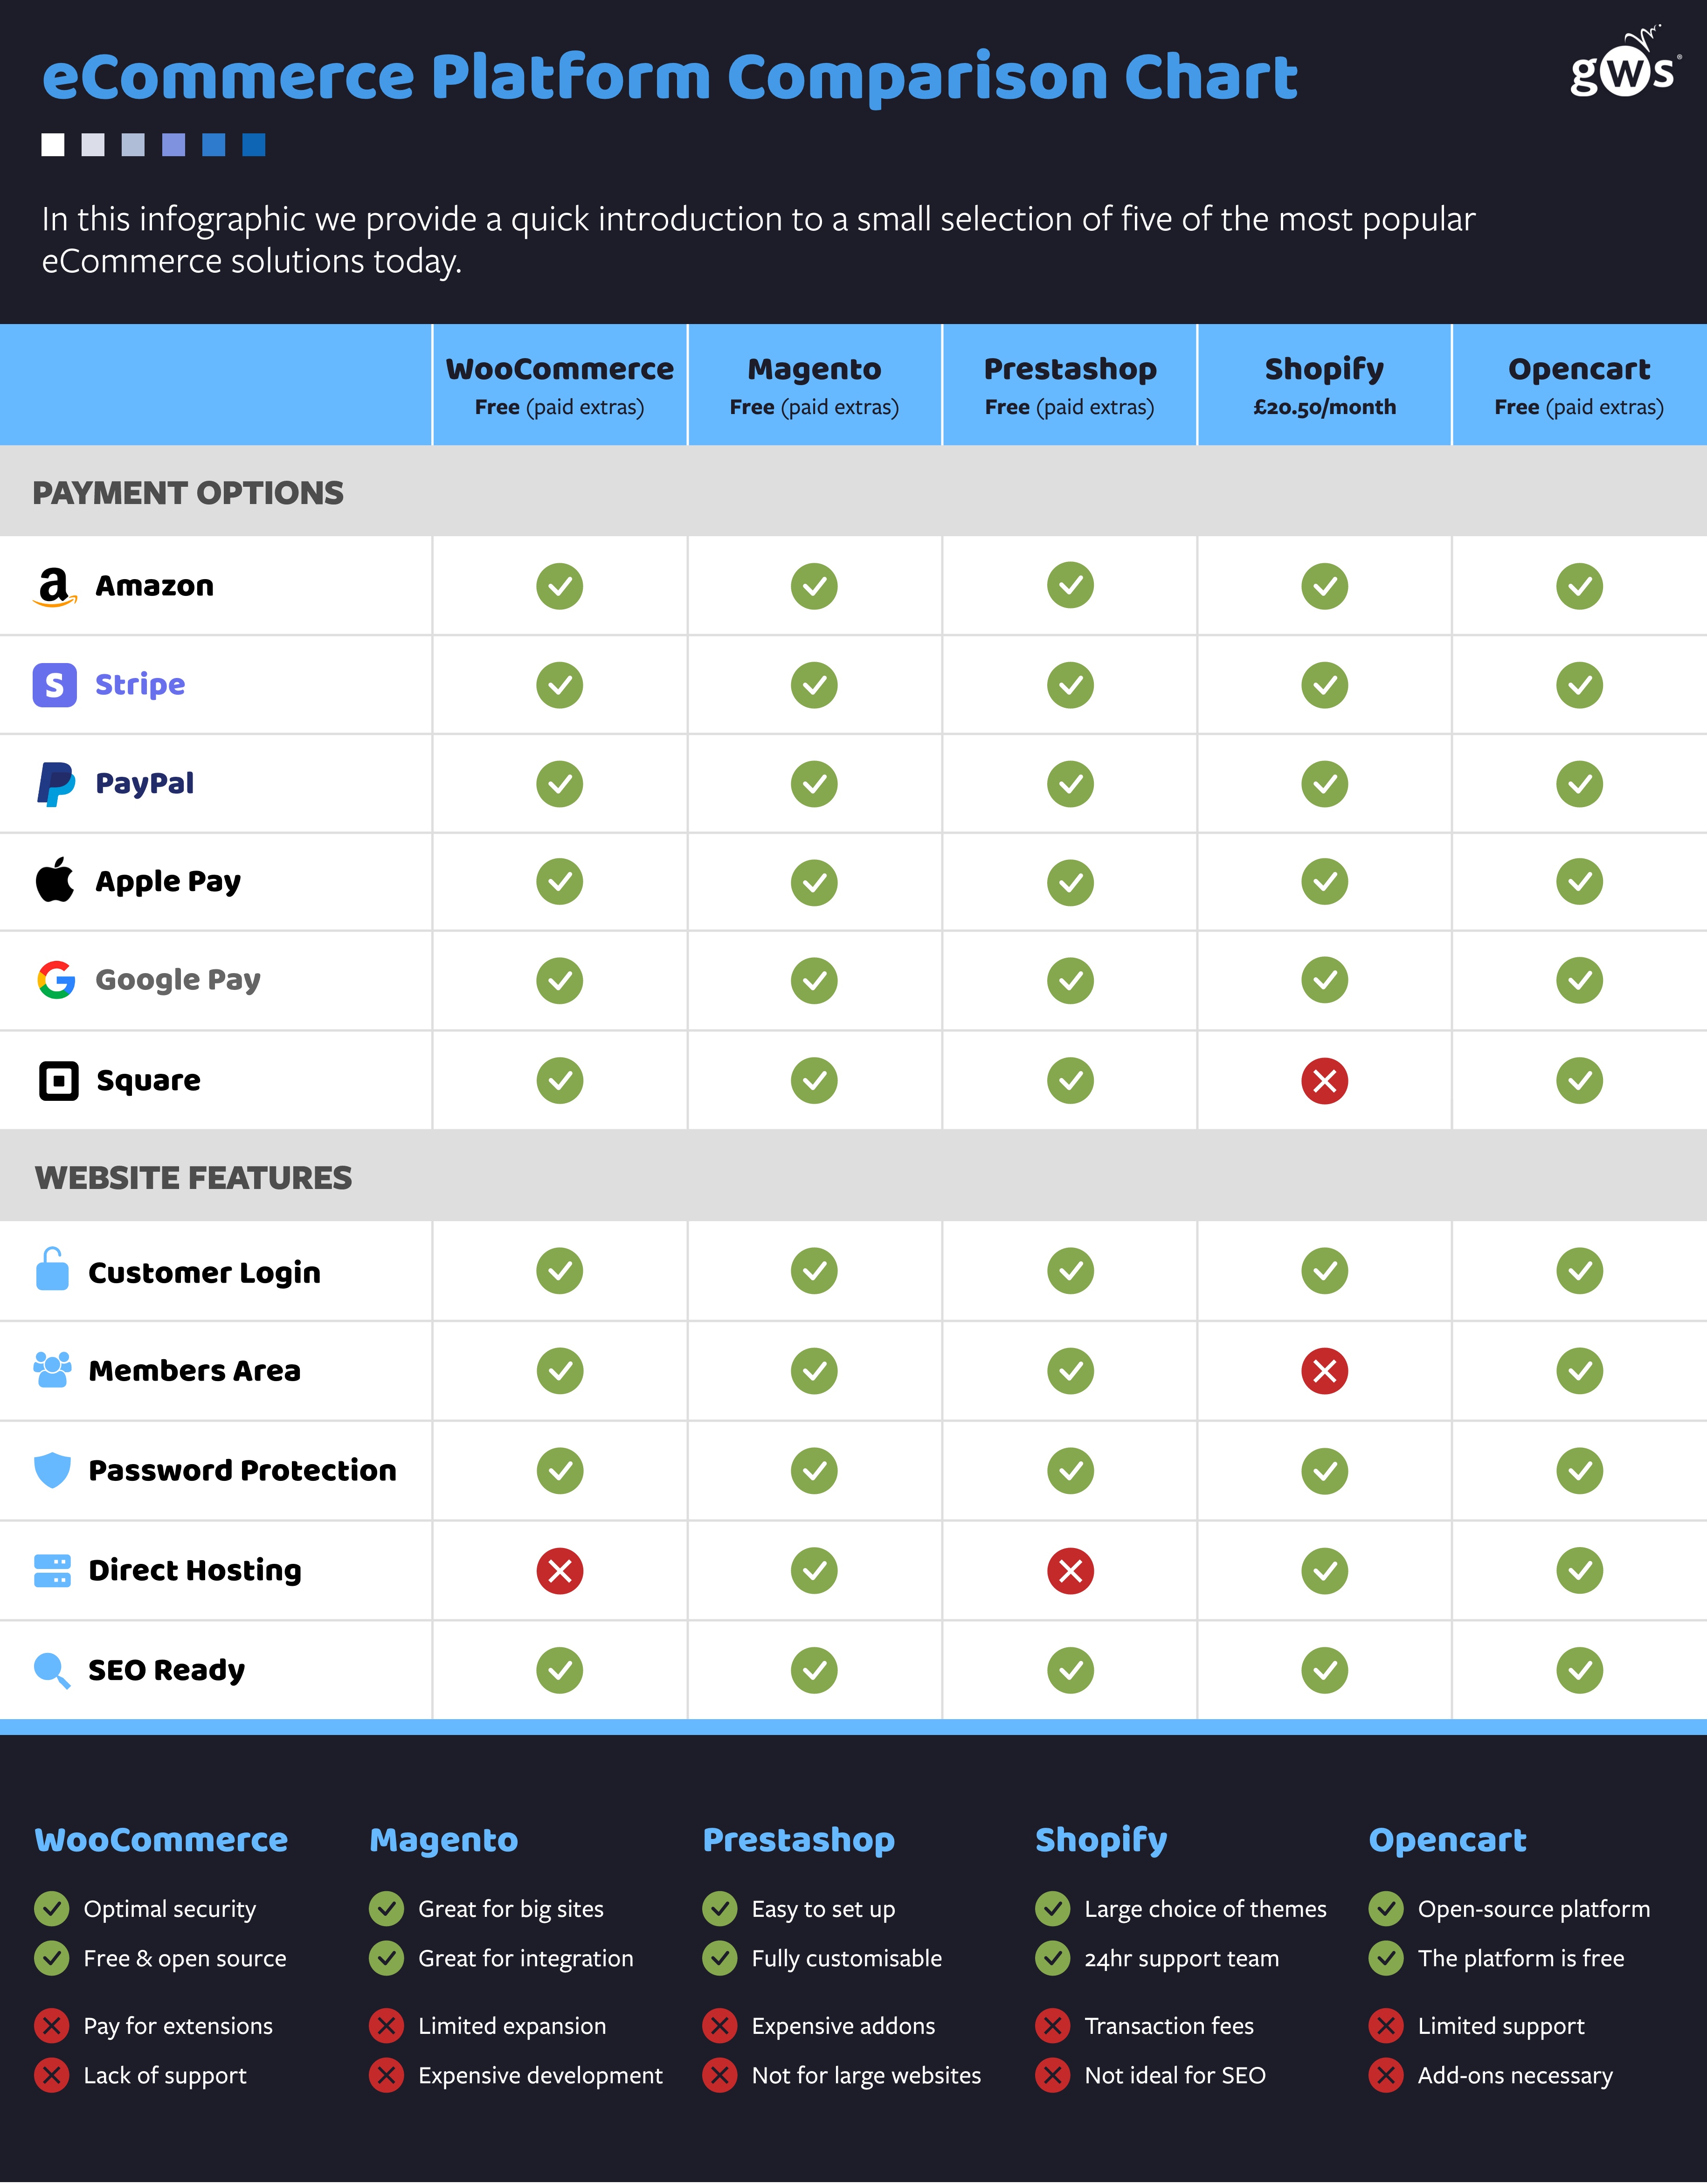The width and height of the screenshot is (1707, 2184).
Task: Select the Magento column header
Action: pyautogui.click(x=815, y=385)
